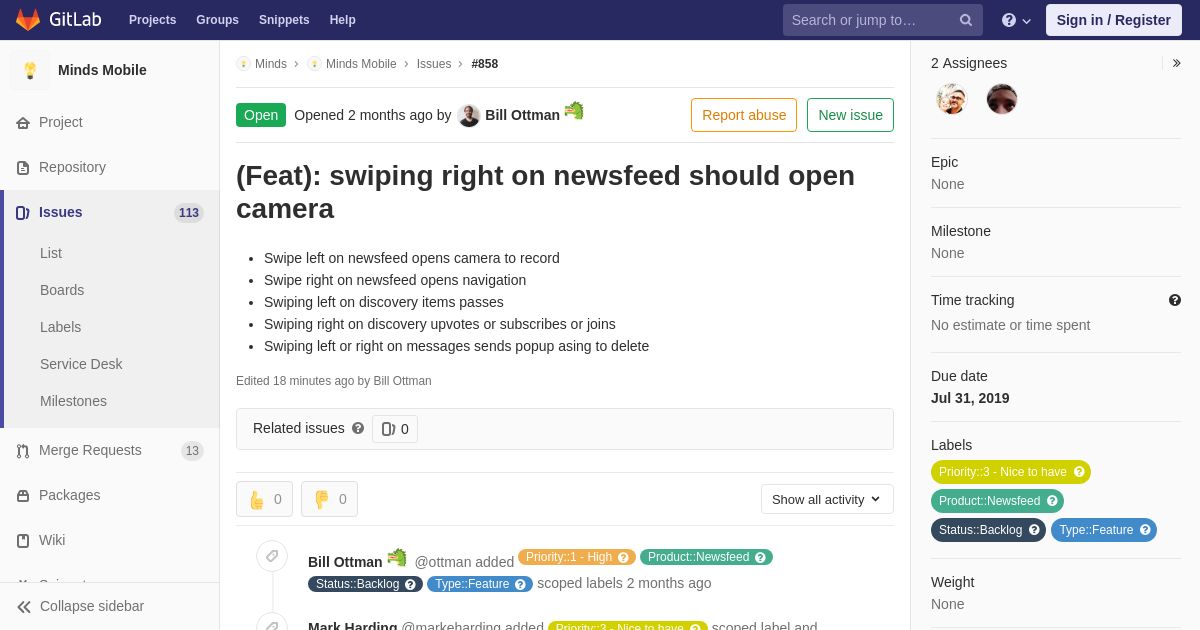Click the Report abuse button
1200x630 pixels.
pyautogui.click(x=744, y=115)
